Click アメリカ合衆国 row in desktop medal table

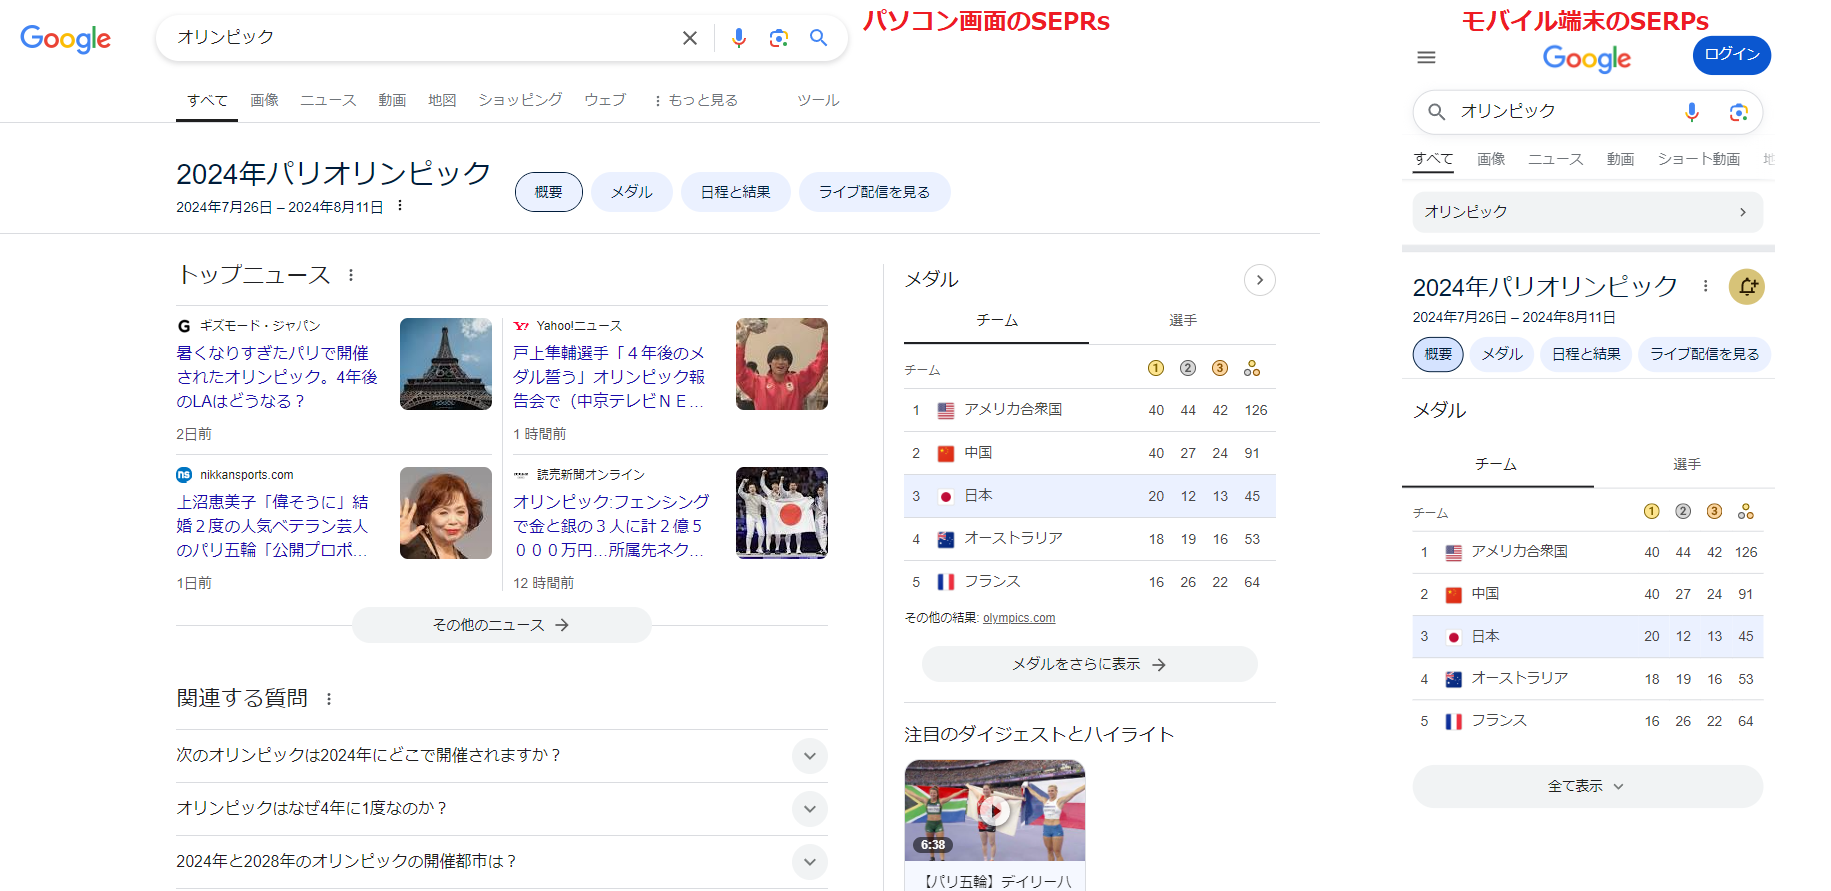pos(1090,410)
